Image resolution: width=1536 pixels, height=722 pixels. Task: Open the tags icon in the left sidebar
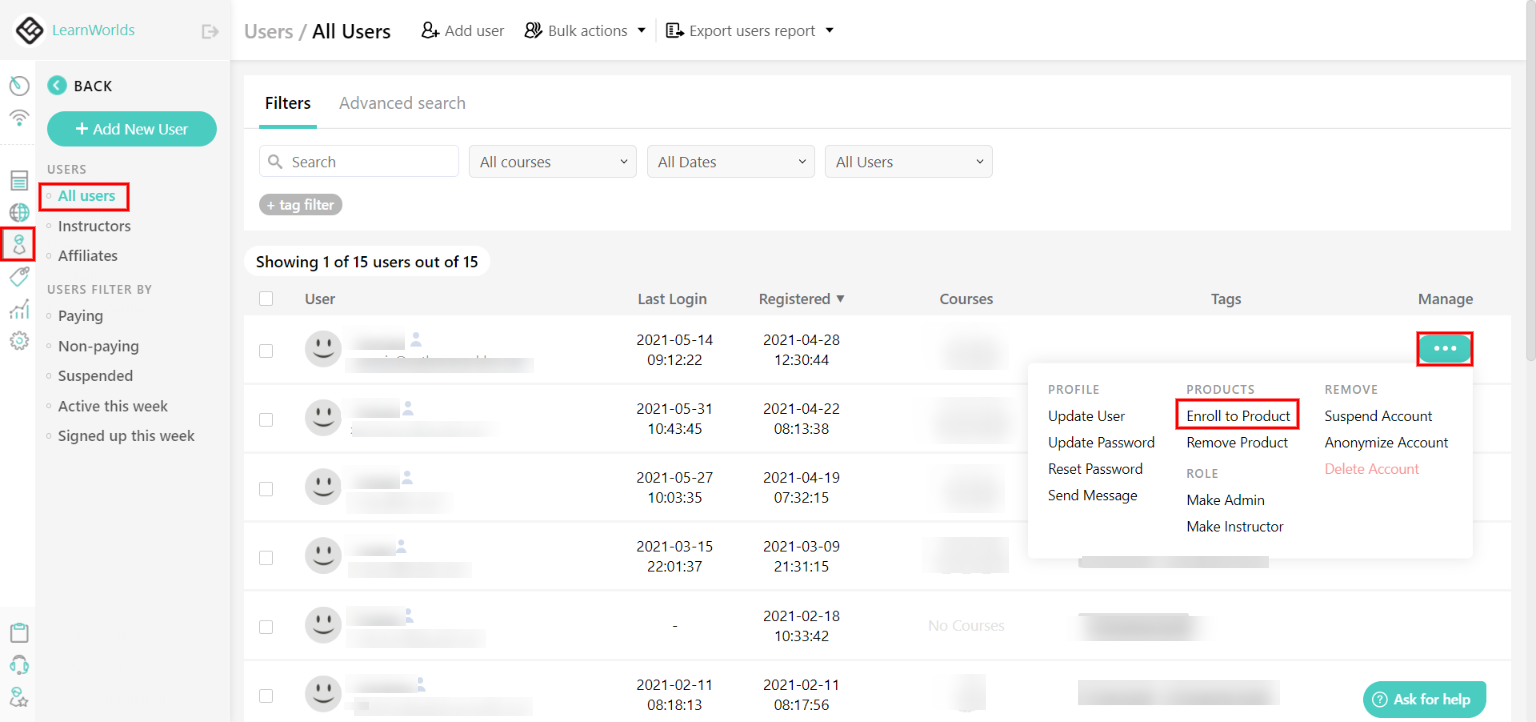(18, 277)
